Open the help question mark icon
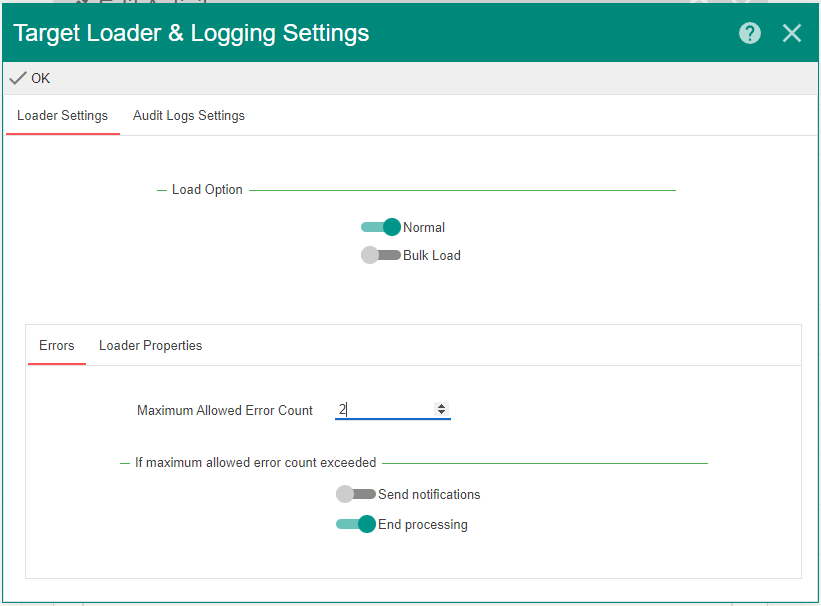Viewport: 821px width, 606px height. point(750,33)
